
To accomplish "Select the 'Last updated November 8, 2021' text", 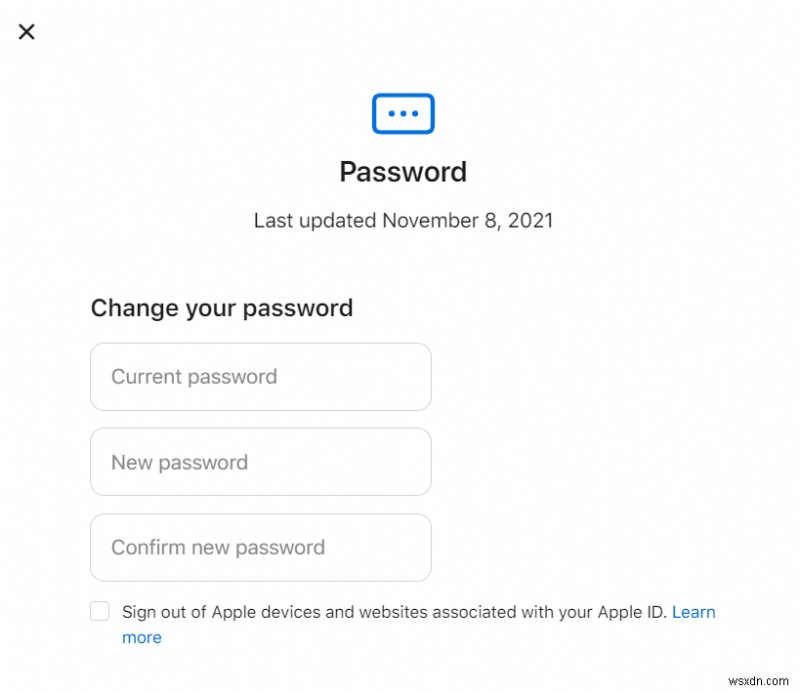I will [403, 221].
